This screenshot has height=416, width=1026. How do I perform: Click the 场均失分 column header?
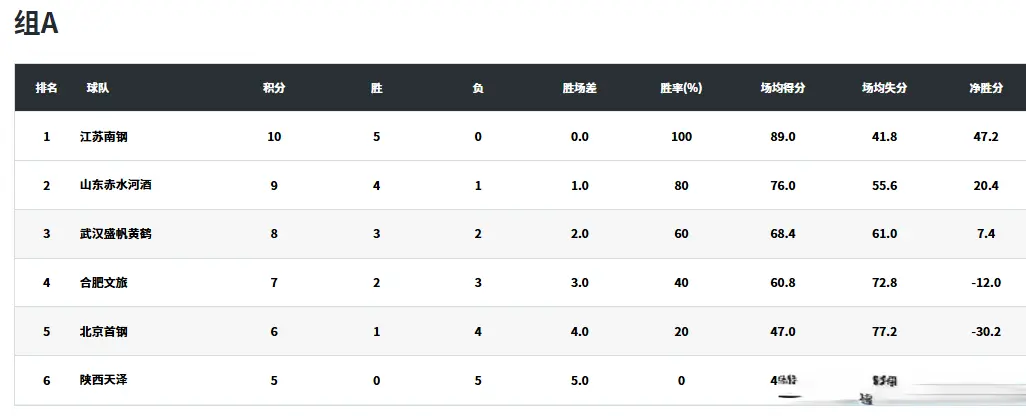click(x=884, y=88)
